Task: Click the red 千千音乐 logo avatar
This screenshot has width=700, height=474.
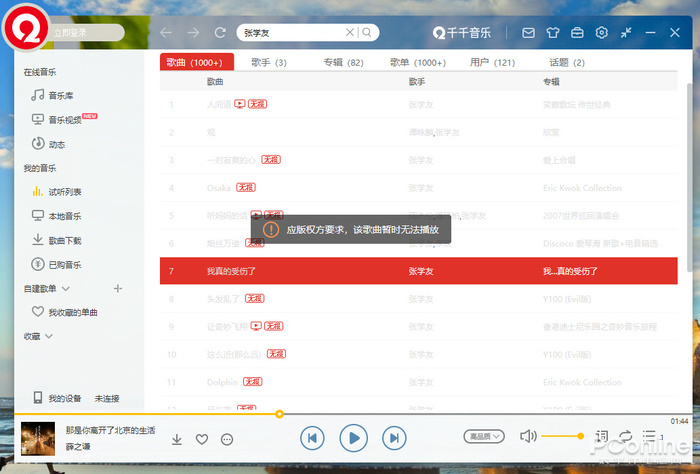Action: [x=26, y=27]
